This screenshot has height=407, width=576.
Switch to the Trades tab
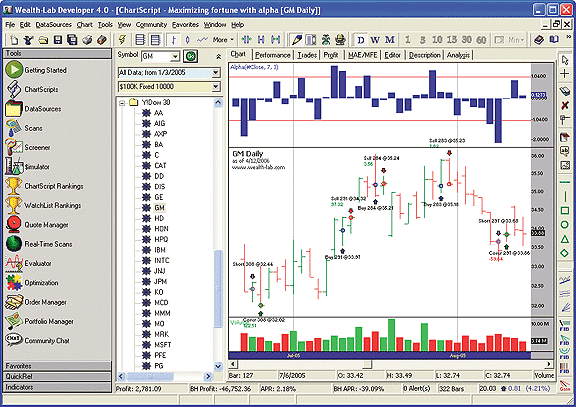[307, 55]
